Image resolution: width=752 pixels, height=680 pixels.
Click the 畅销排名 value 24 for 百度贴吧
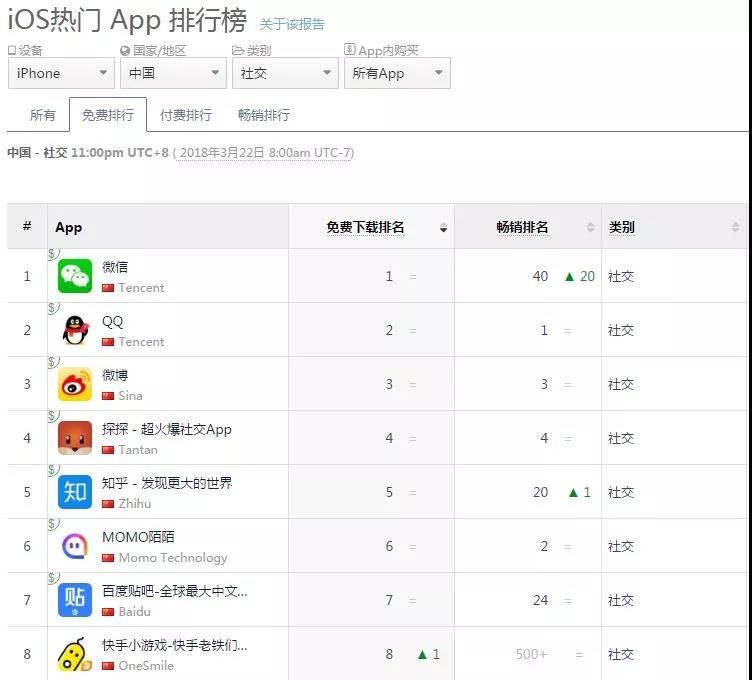pos(540,600)
